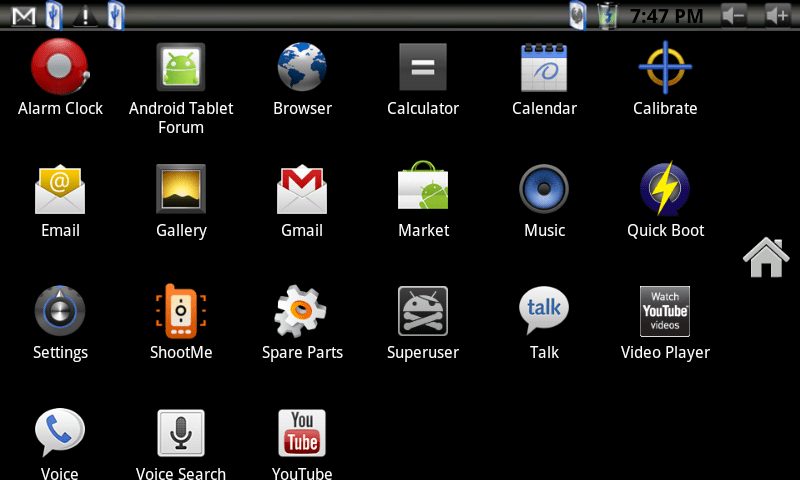Tap the volume up button
The height and width of the screenshot is (480, 800).
pos(778,15)
